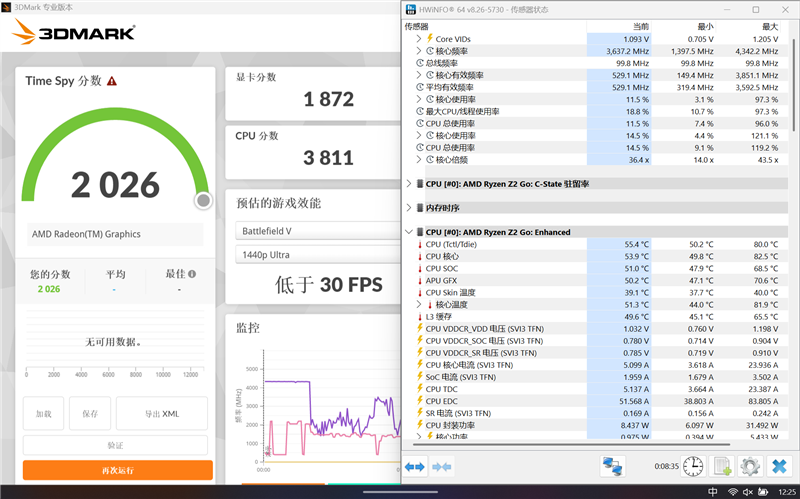The image size is (800, 499).
Task: Open HWiNFO remote monitoring computers icon
Action: tap(612, 466)
